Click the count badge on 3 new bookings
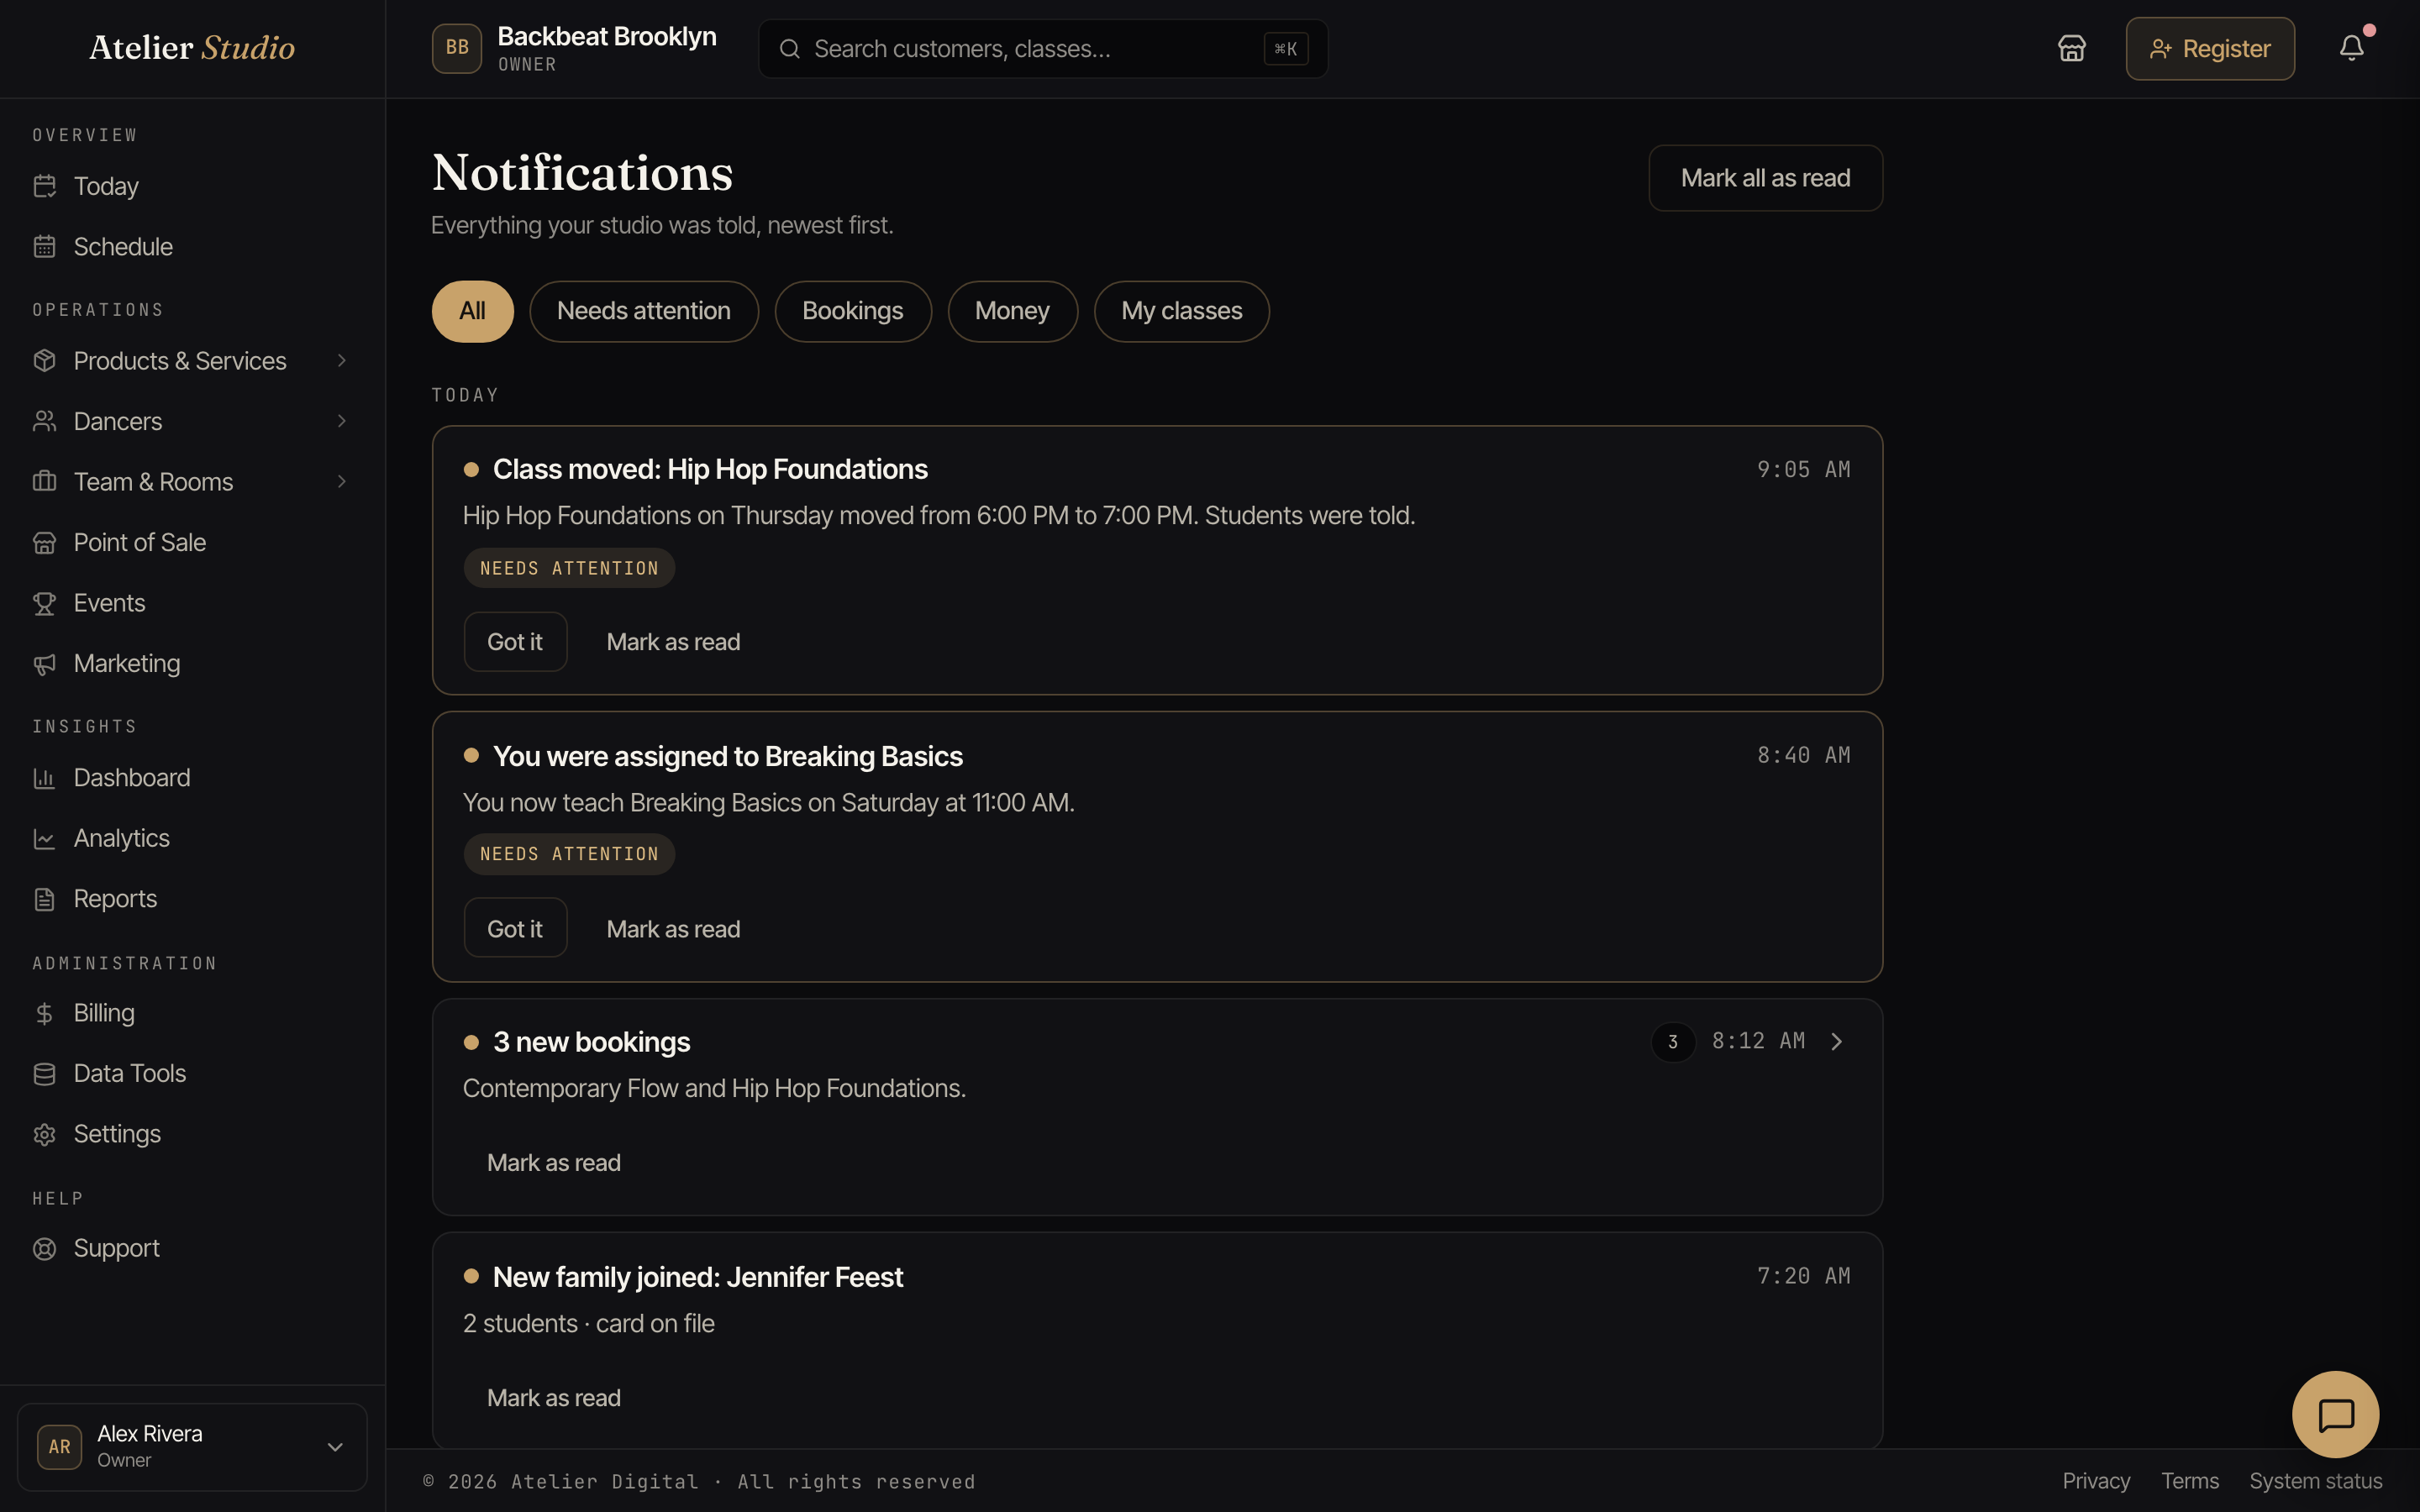The height and width of the screenshot is (1512, 2420). [1673, 1042]
